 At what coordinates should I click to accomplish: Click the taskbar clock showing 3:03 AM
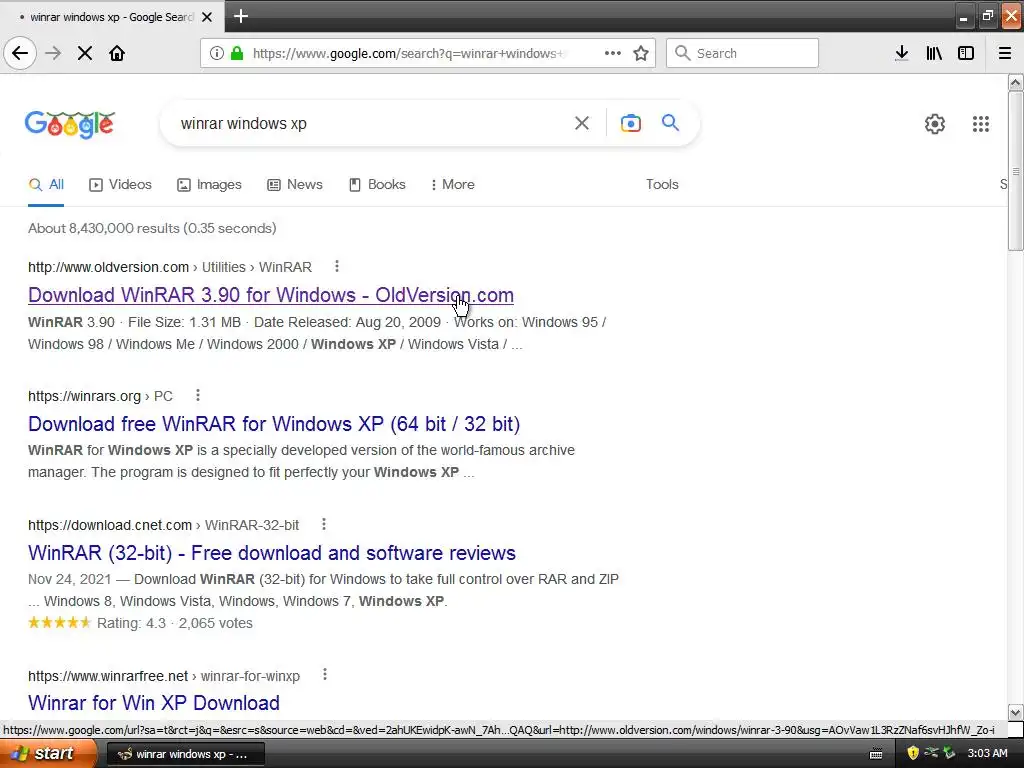click(987, 754)
